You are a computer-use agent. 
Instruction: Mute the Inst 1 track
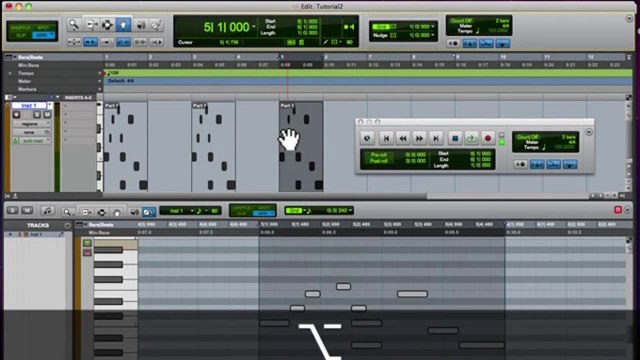[x=47, y=115]
